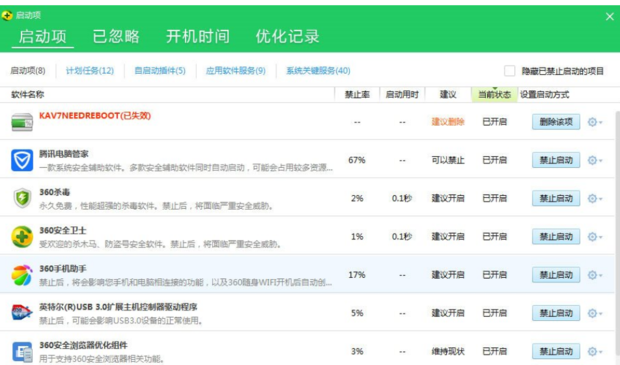Click the KAV7NEEDREBOOT drive icon
Viewport: 620px width, 365px height.
(22, 122)
